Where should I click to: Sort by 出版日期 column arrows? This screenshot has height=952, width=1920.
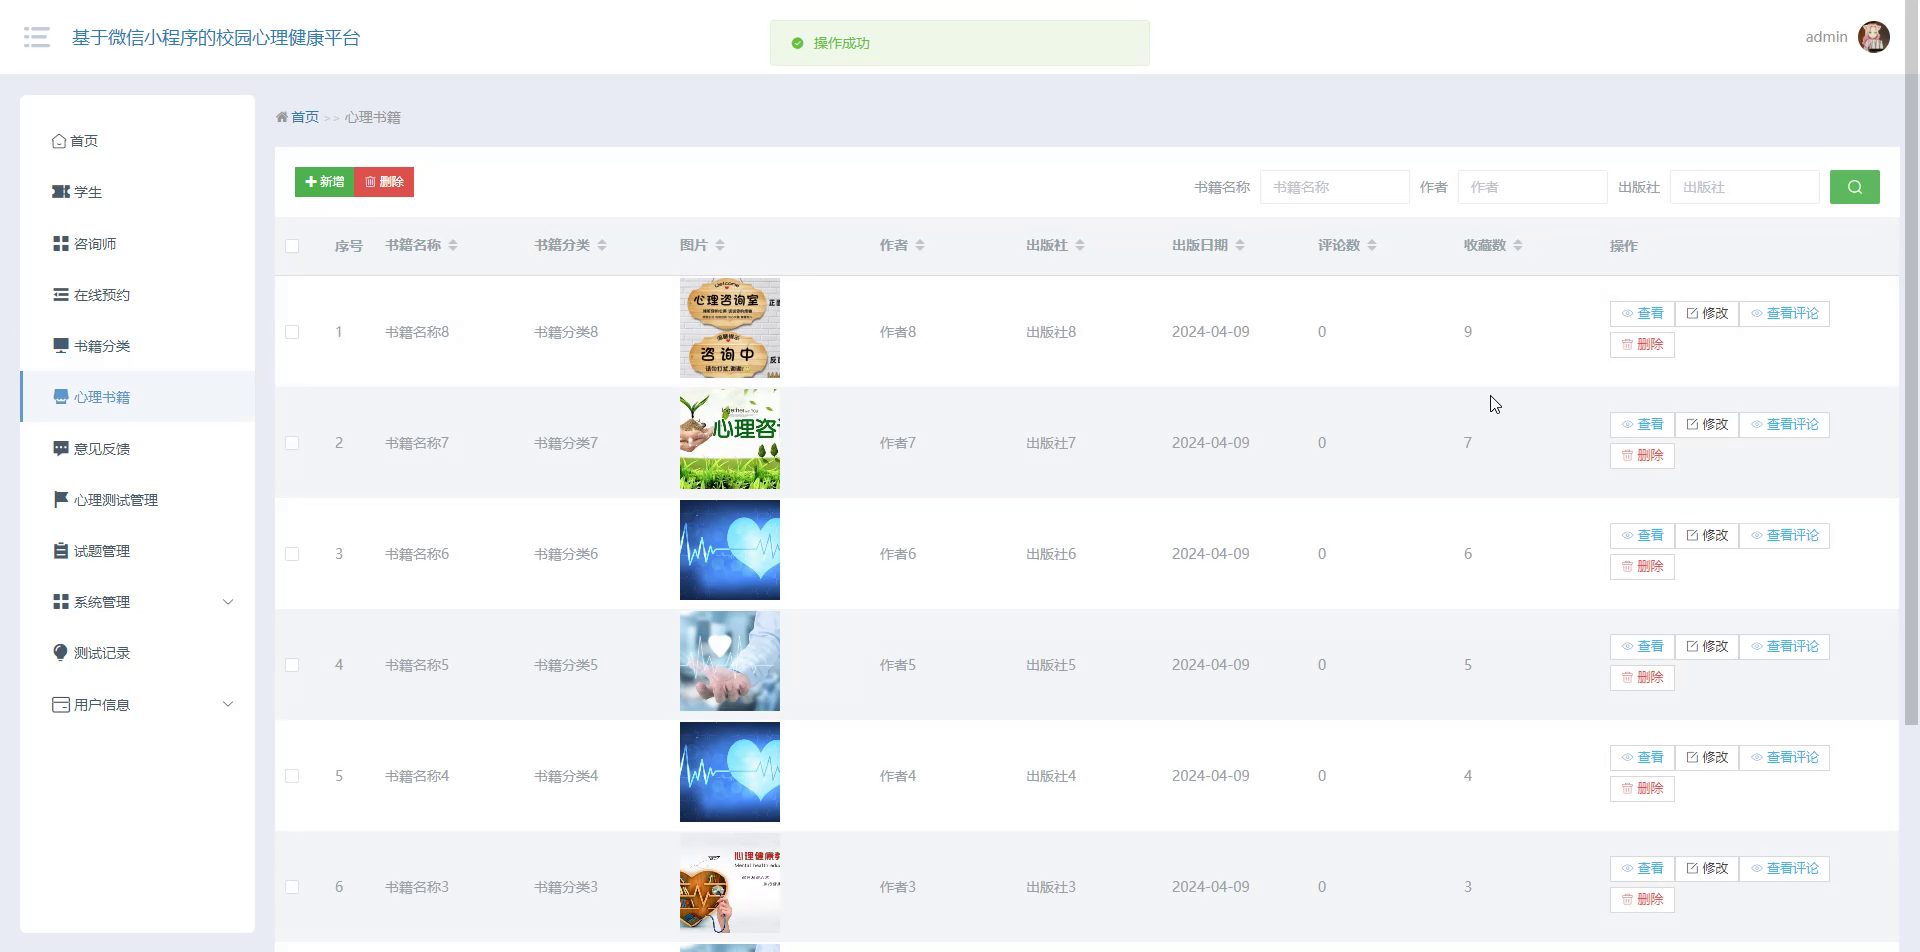pyautogui.click(x=1240, y=245)
